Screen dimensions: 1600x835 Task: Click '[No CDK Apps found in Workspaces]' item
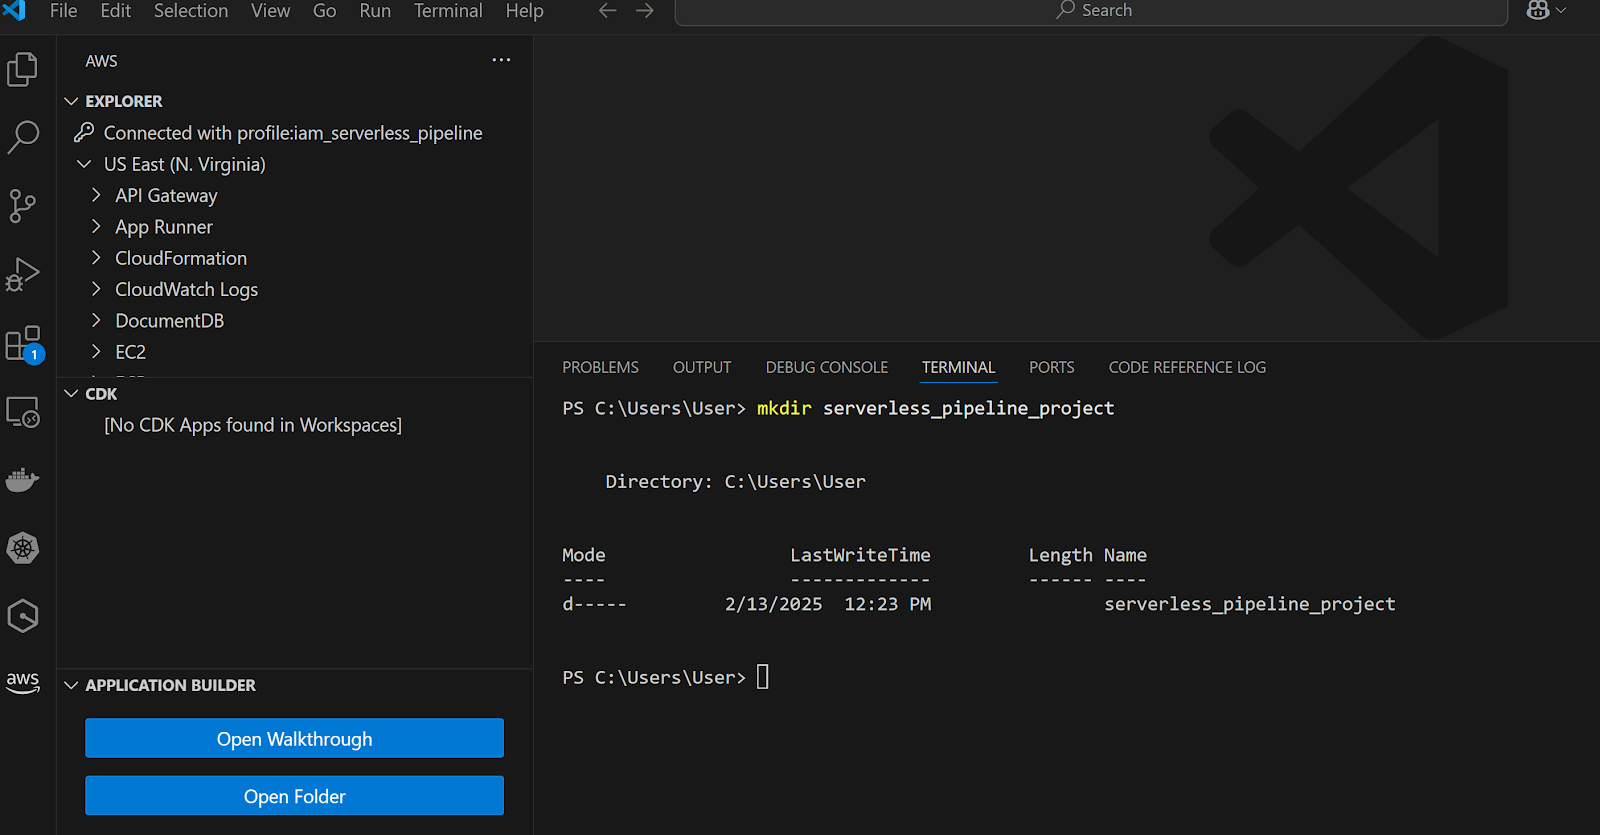point(253,425)
